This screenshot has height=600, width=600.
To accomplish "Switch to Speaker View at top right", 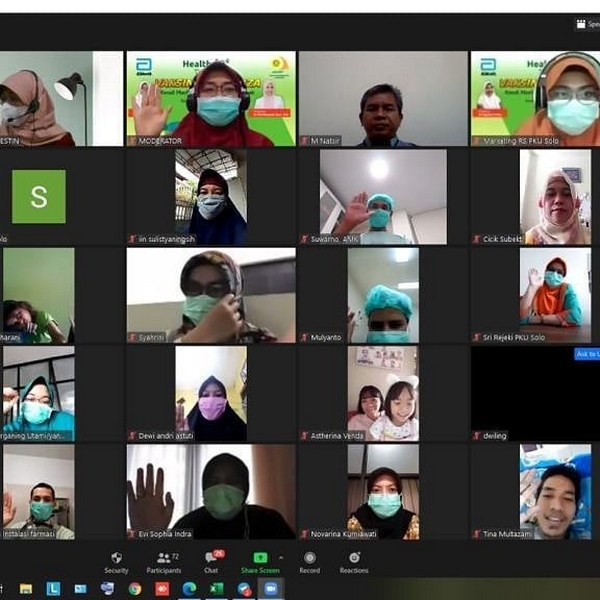I will [x=586, y=24].
